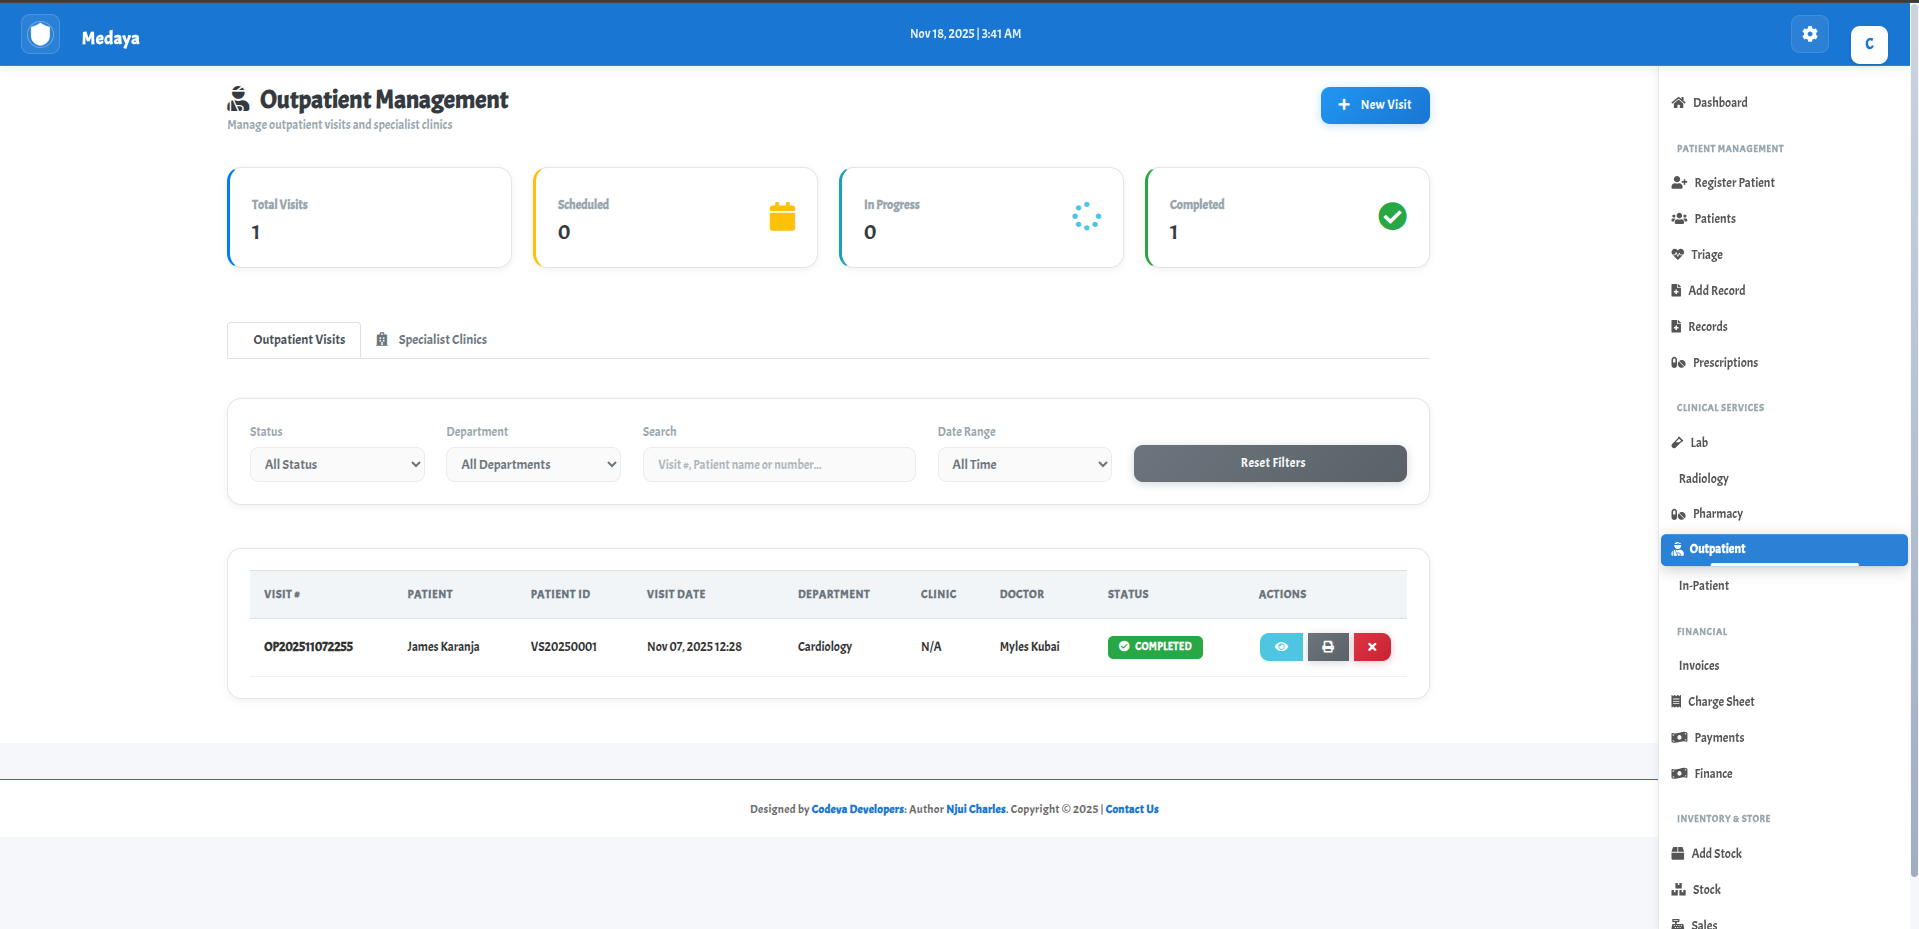Open the Contact Us footer link
The width and height of the screenshot is (1919, 929).
[x=1132, y=809]
